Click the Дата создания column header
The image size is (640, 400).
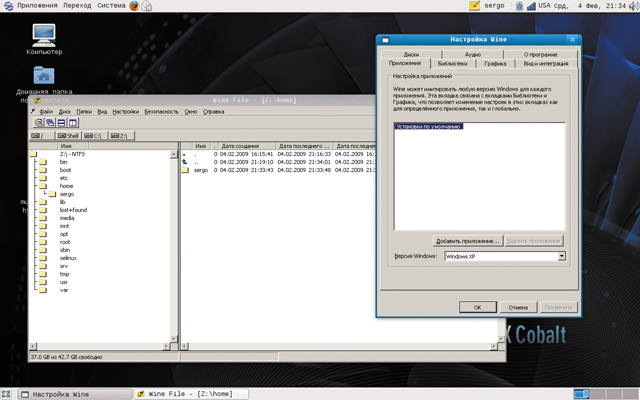click(247, 146)
